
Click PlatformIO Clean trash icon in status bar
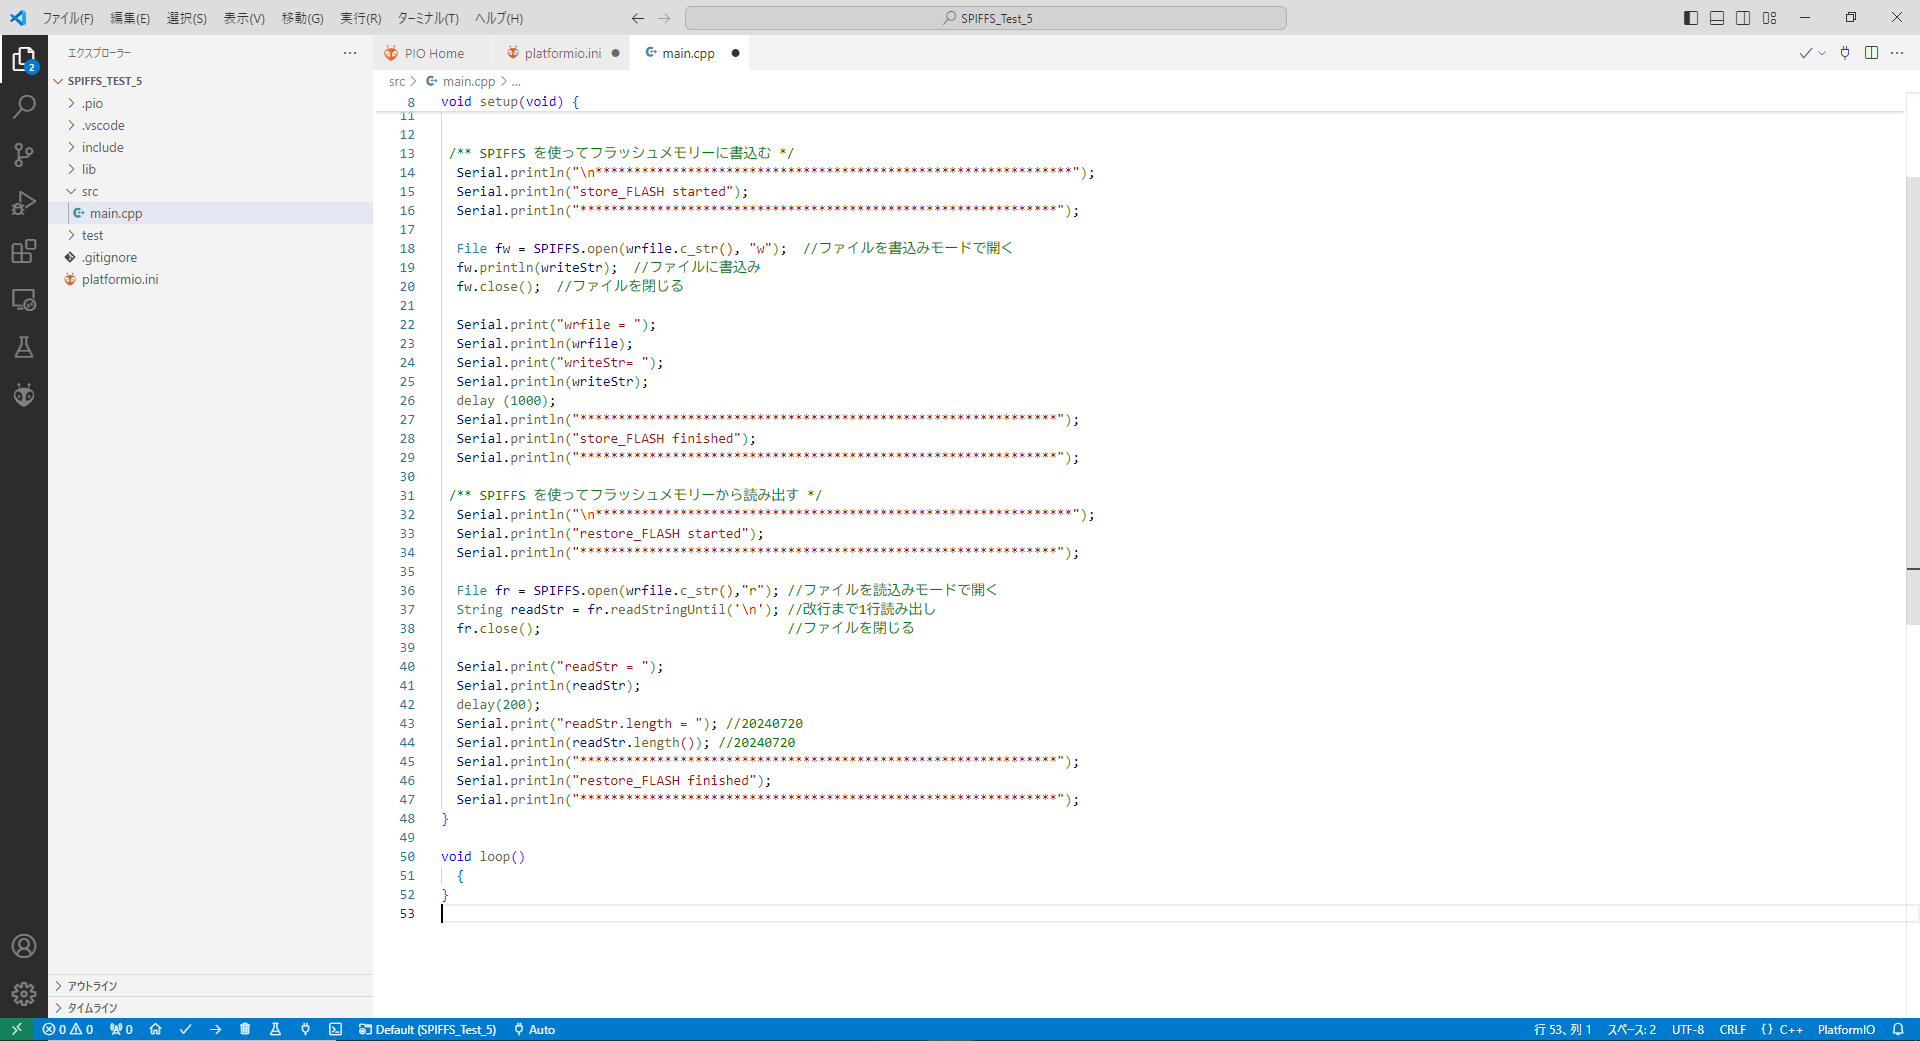pos(245,1029)
